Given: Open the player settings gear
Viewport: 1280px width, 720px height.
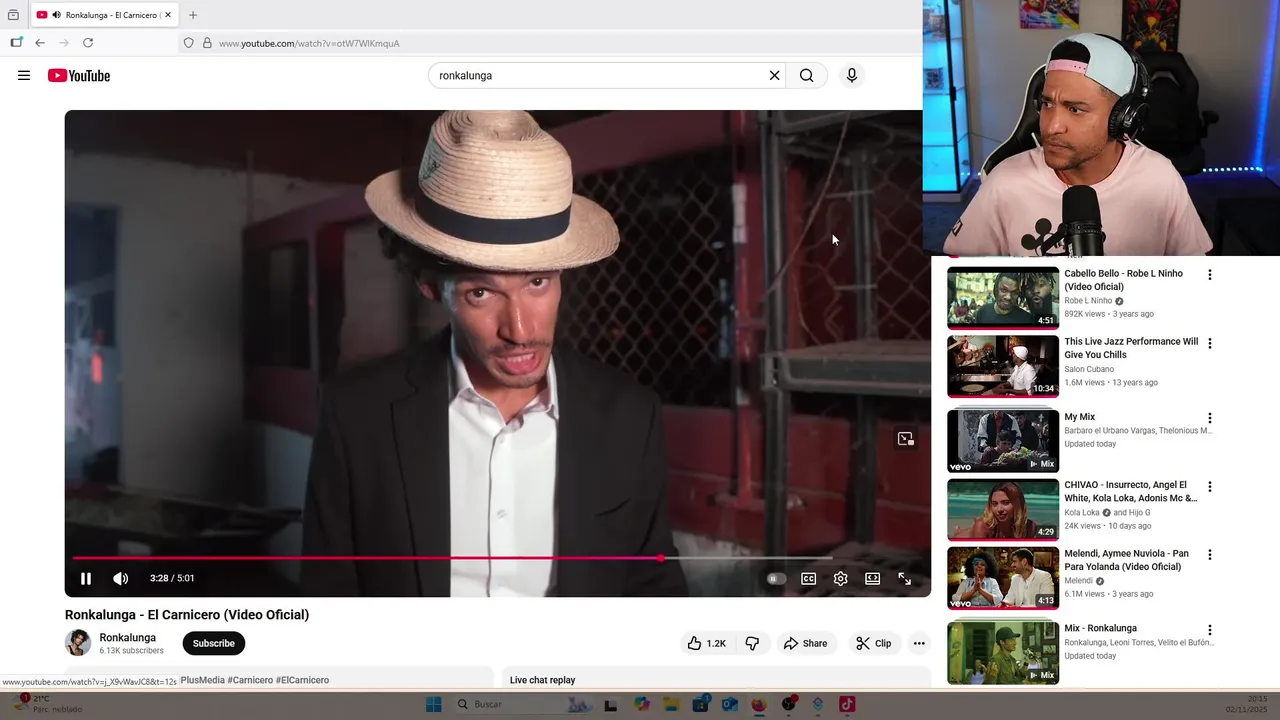Looking at the screenshot, I should point(840,578).
